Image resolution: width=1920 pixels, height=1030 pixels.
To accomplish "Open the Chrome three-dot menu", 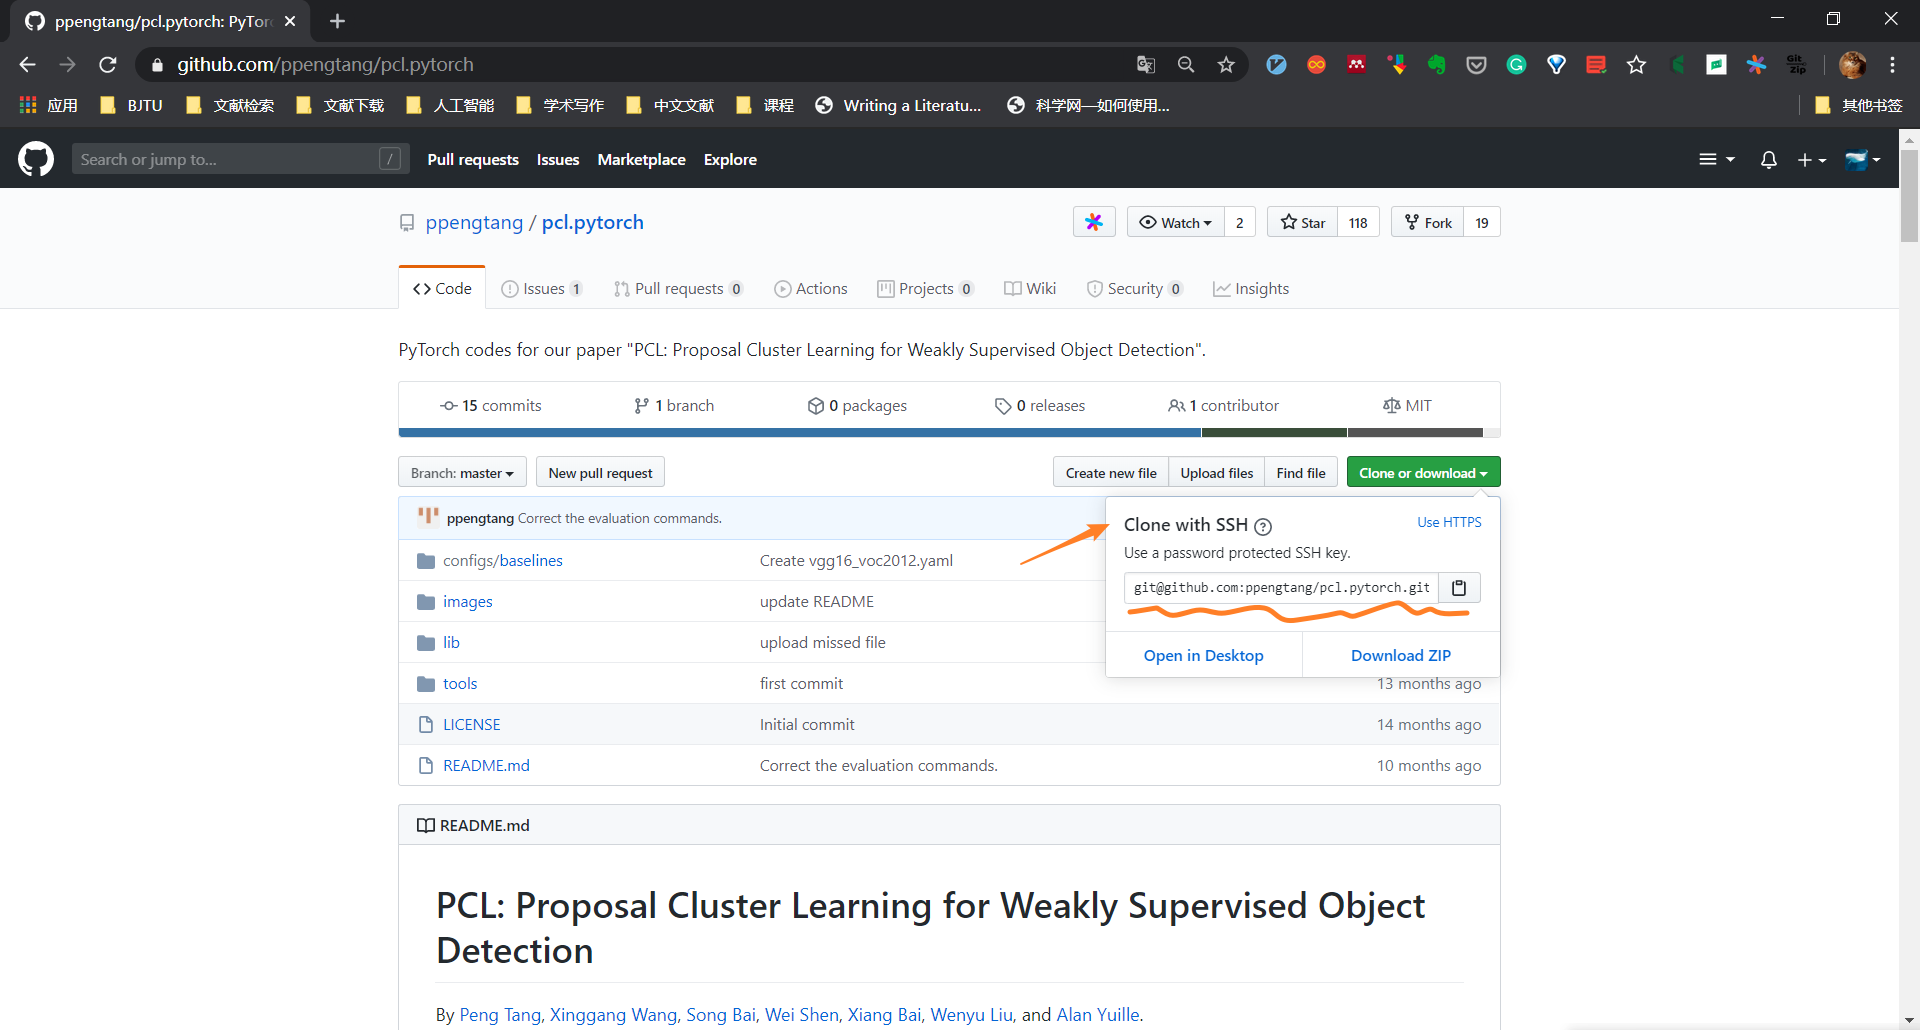I will pyautogui.click(x=1892, y=65).
